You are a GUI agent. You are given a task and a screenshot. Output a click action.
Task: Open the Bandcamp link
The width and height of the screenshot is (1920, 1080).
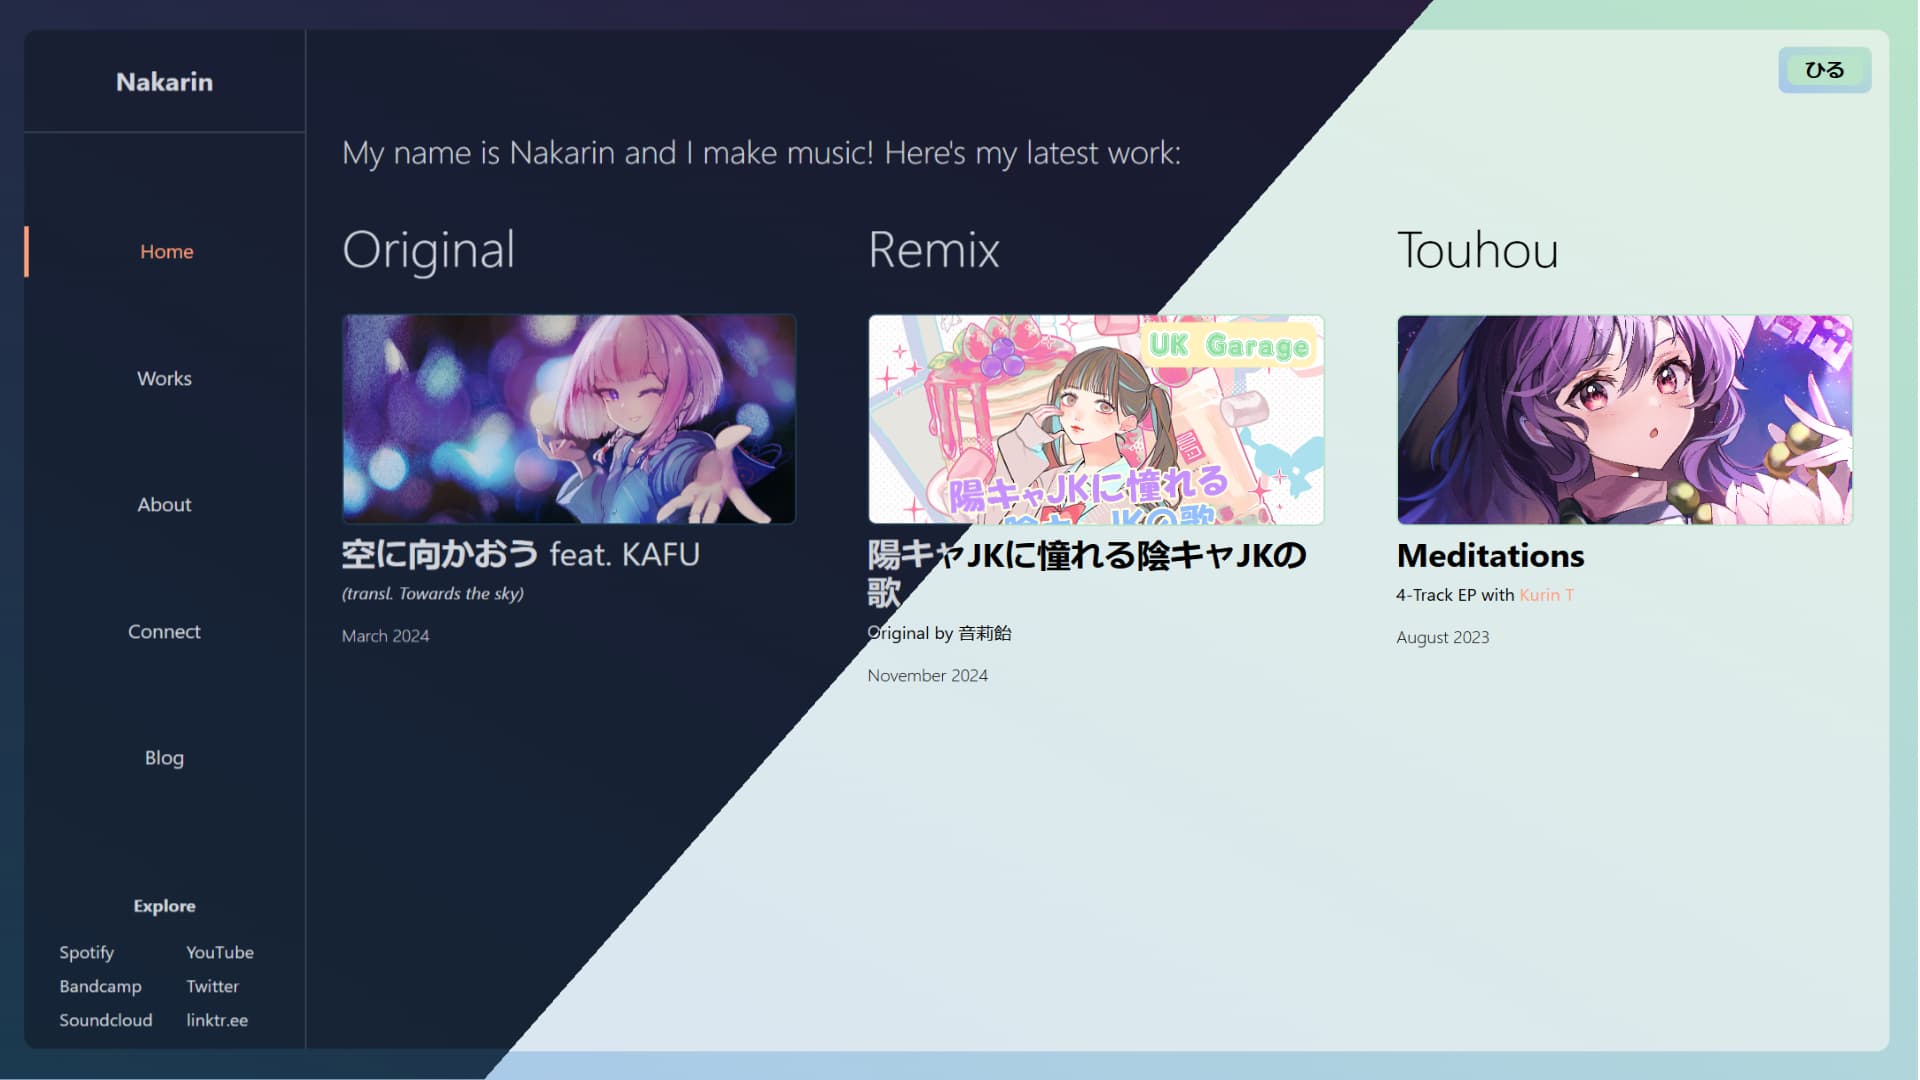coord(100,987)
